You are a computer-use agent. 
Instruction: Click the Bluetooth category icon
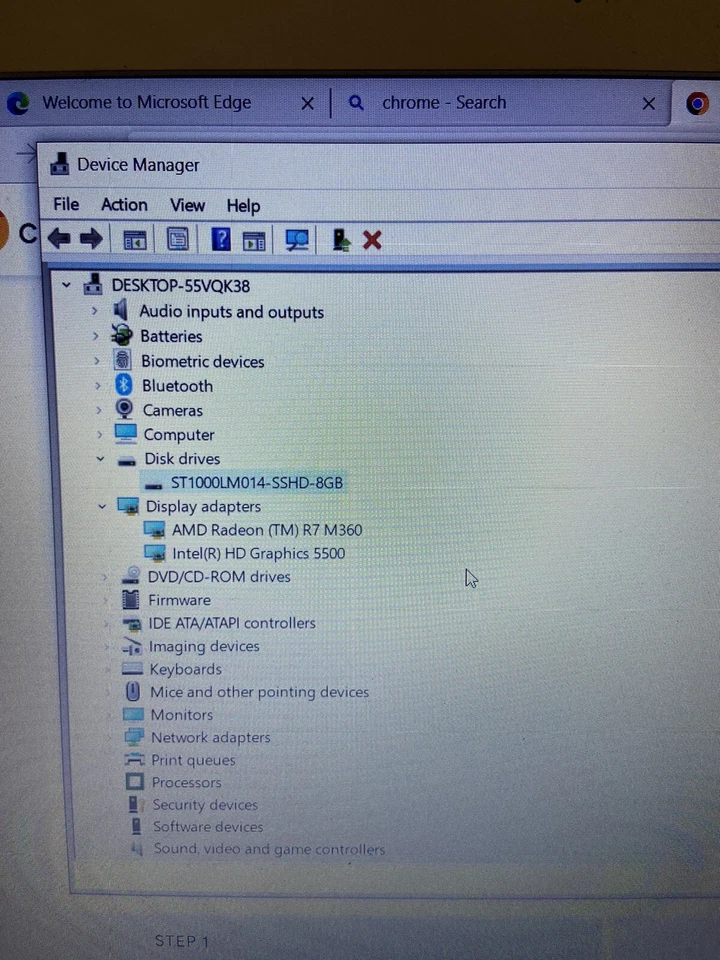pyautogui.click(x=124, y=384)
